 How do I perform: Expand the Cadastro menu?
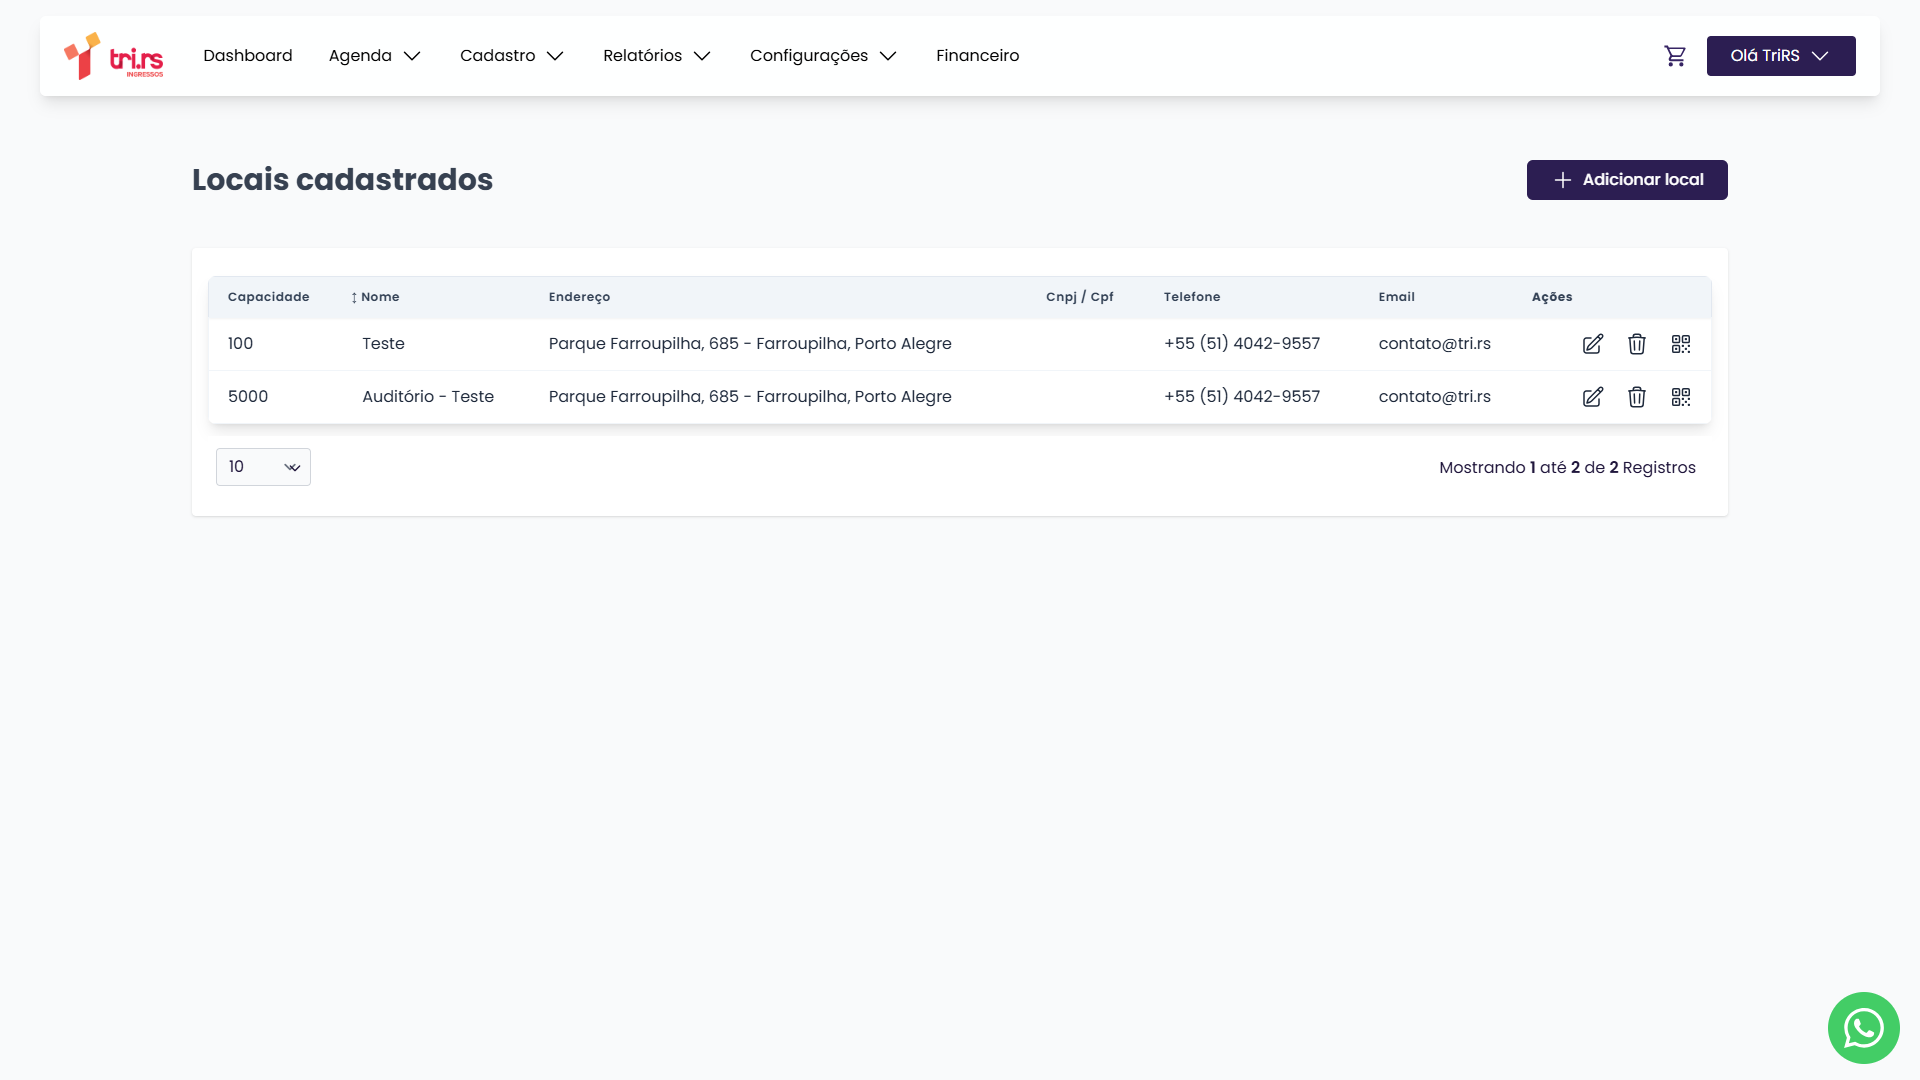[x=512, y=56]
